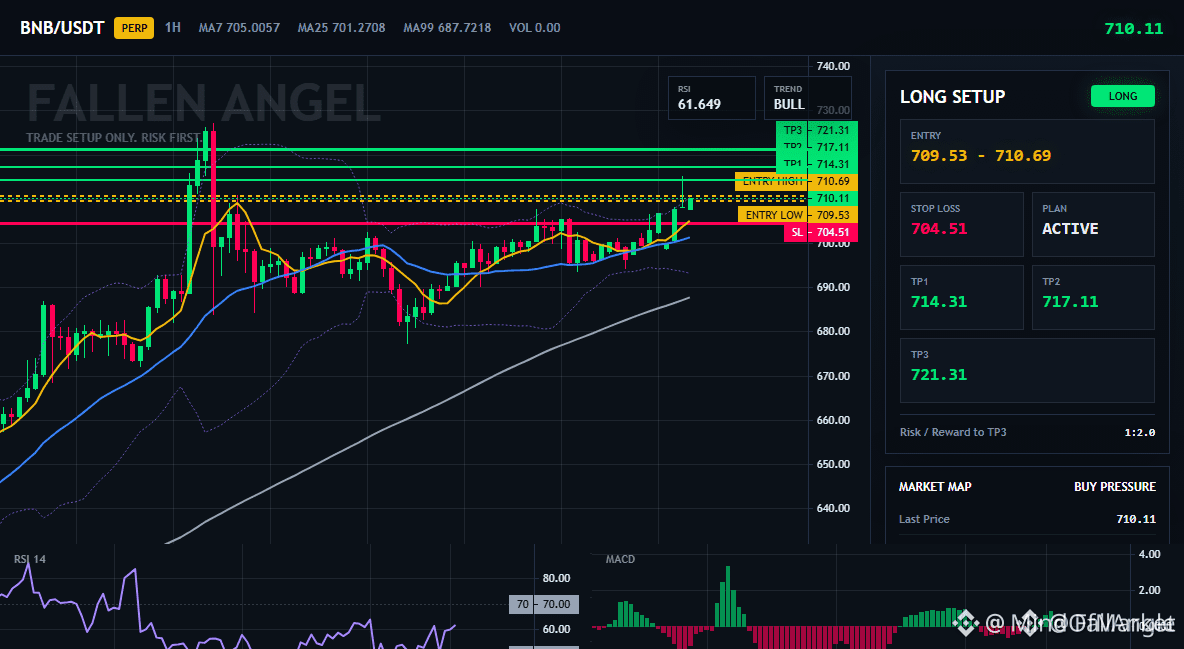The height and width of the screenshot is (649, 1184).
Task: Click the MA99 687.7218 indicator label
Action: pyautogui.click(x=447, y=28)
